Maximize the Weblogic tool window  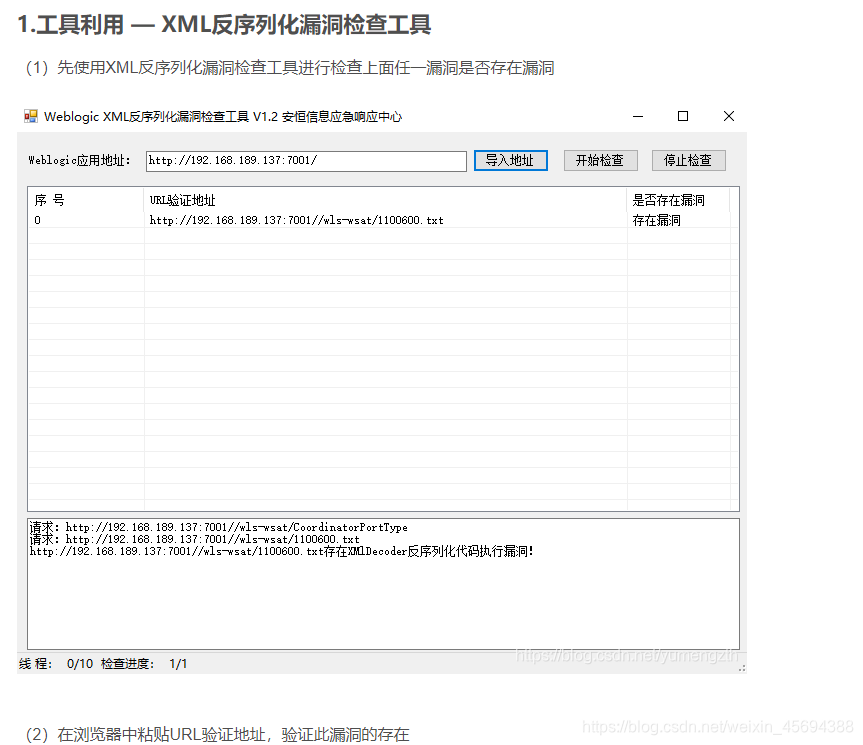click(683, 116)
